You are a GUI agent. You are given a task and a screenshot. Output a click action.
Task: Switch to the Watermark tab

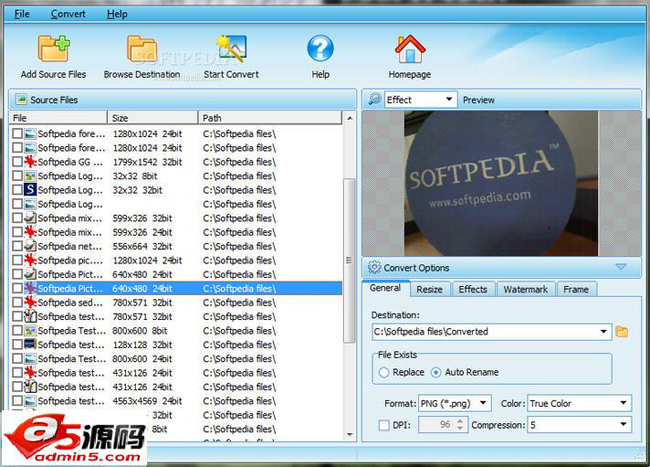(x=525, y=289)
